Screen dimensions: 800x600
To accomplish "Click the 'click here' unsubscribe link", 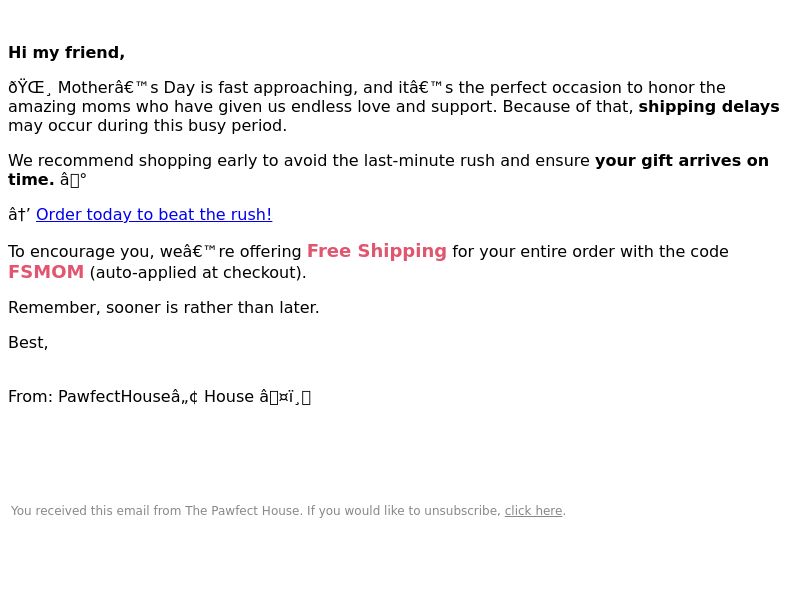I will coord(533,511).
